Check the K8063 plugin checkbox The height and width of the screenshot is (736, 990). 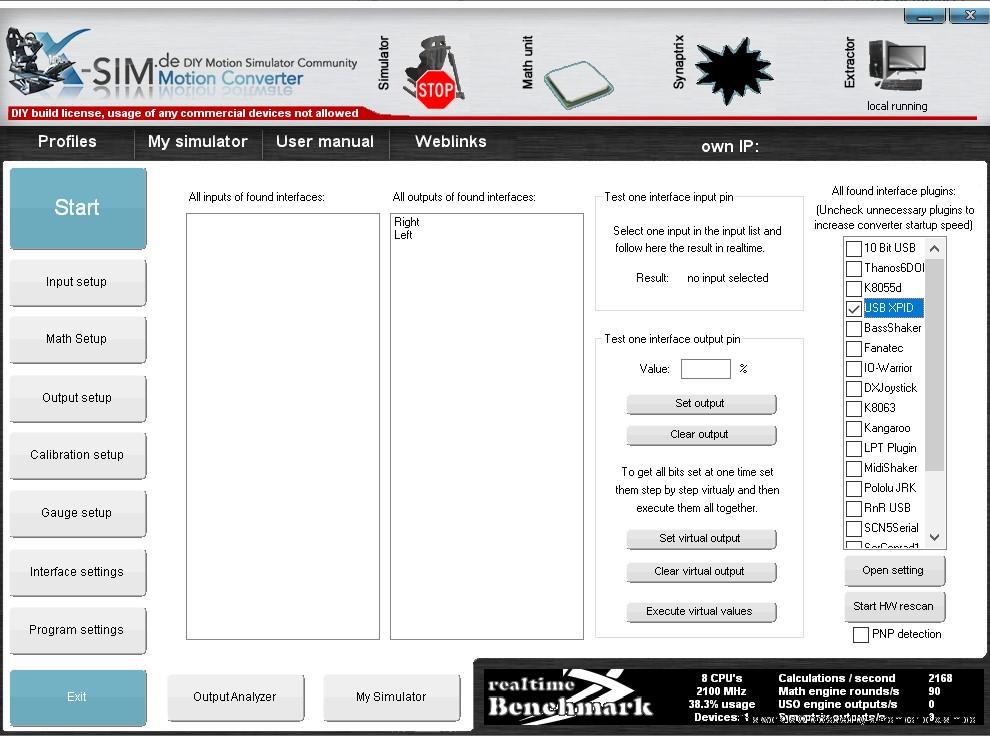coord(854,408)
